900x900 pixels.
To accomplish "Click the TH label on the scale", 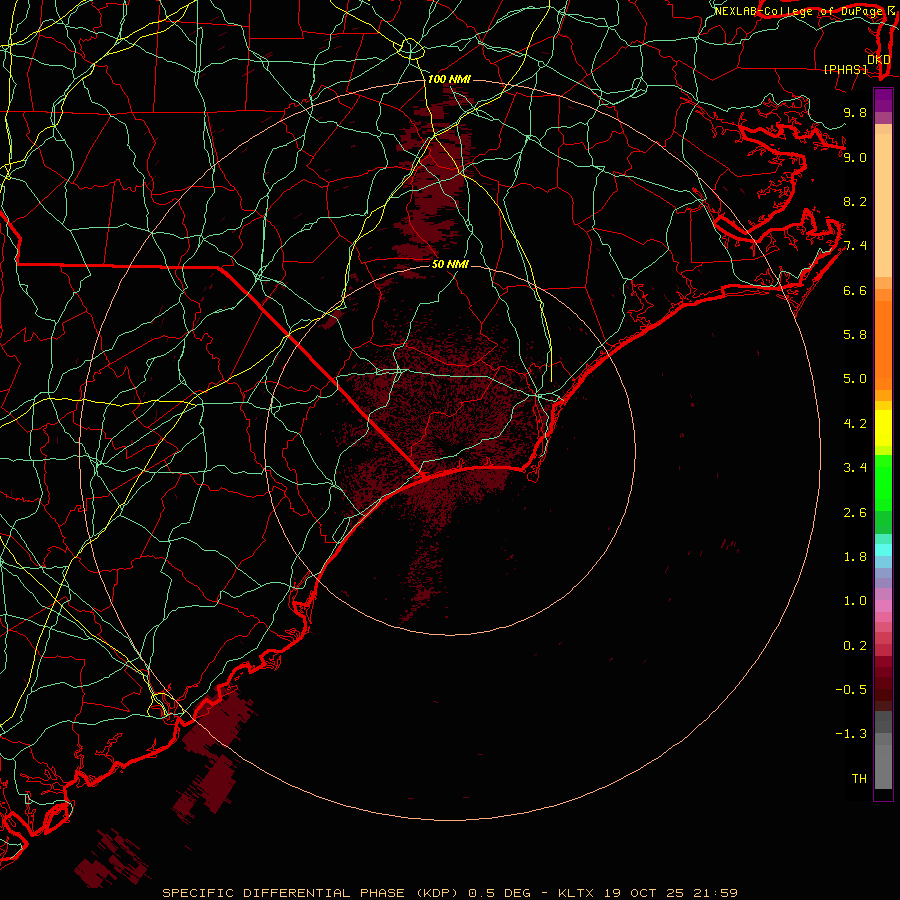I will [x=859, y=779].
